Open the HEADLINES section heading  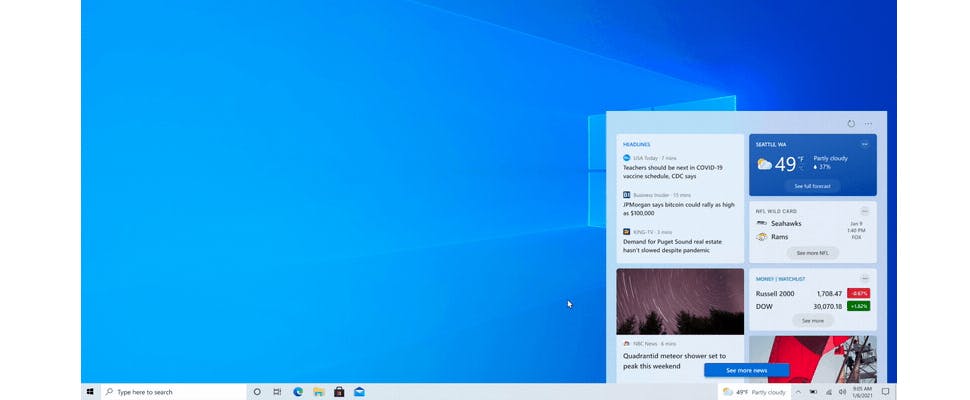coord(637,144)
